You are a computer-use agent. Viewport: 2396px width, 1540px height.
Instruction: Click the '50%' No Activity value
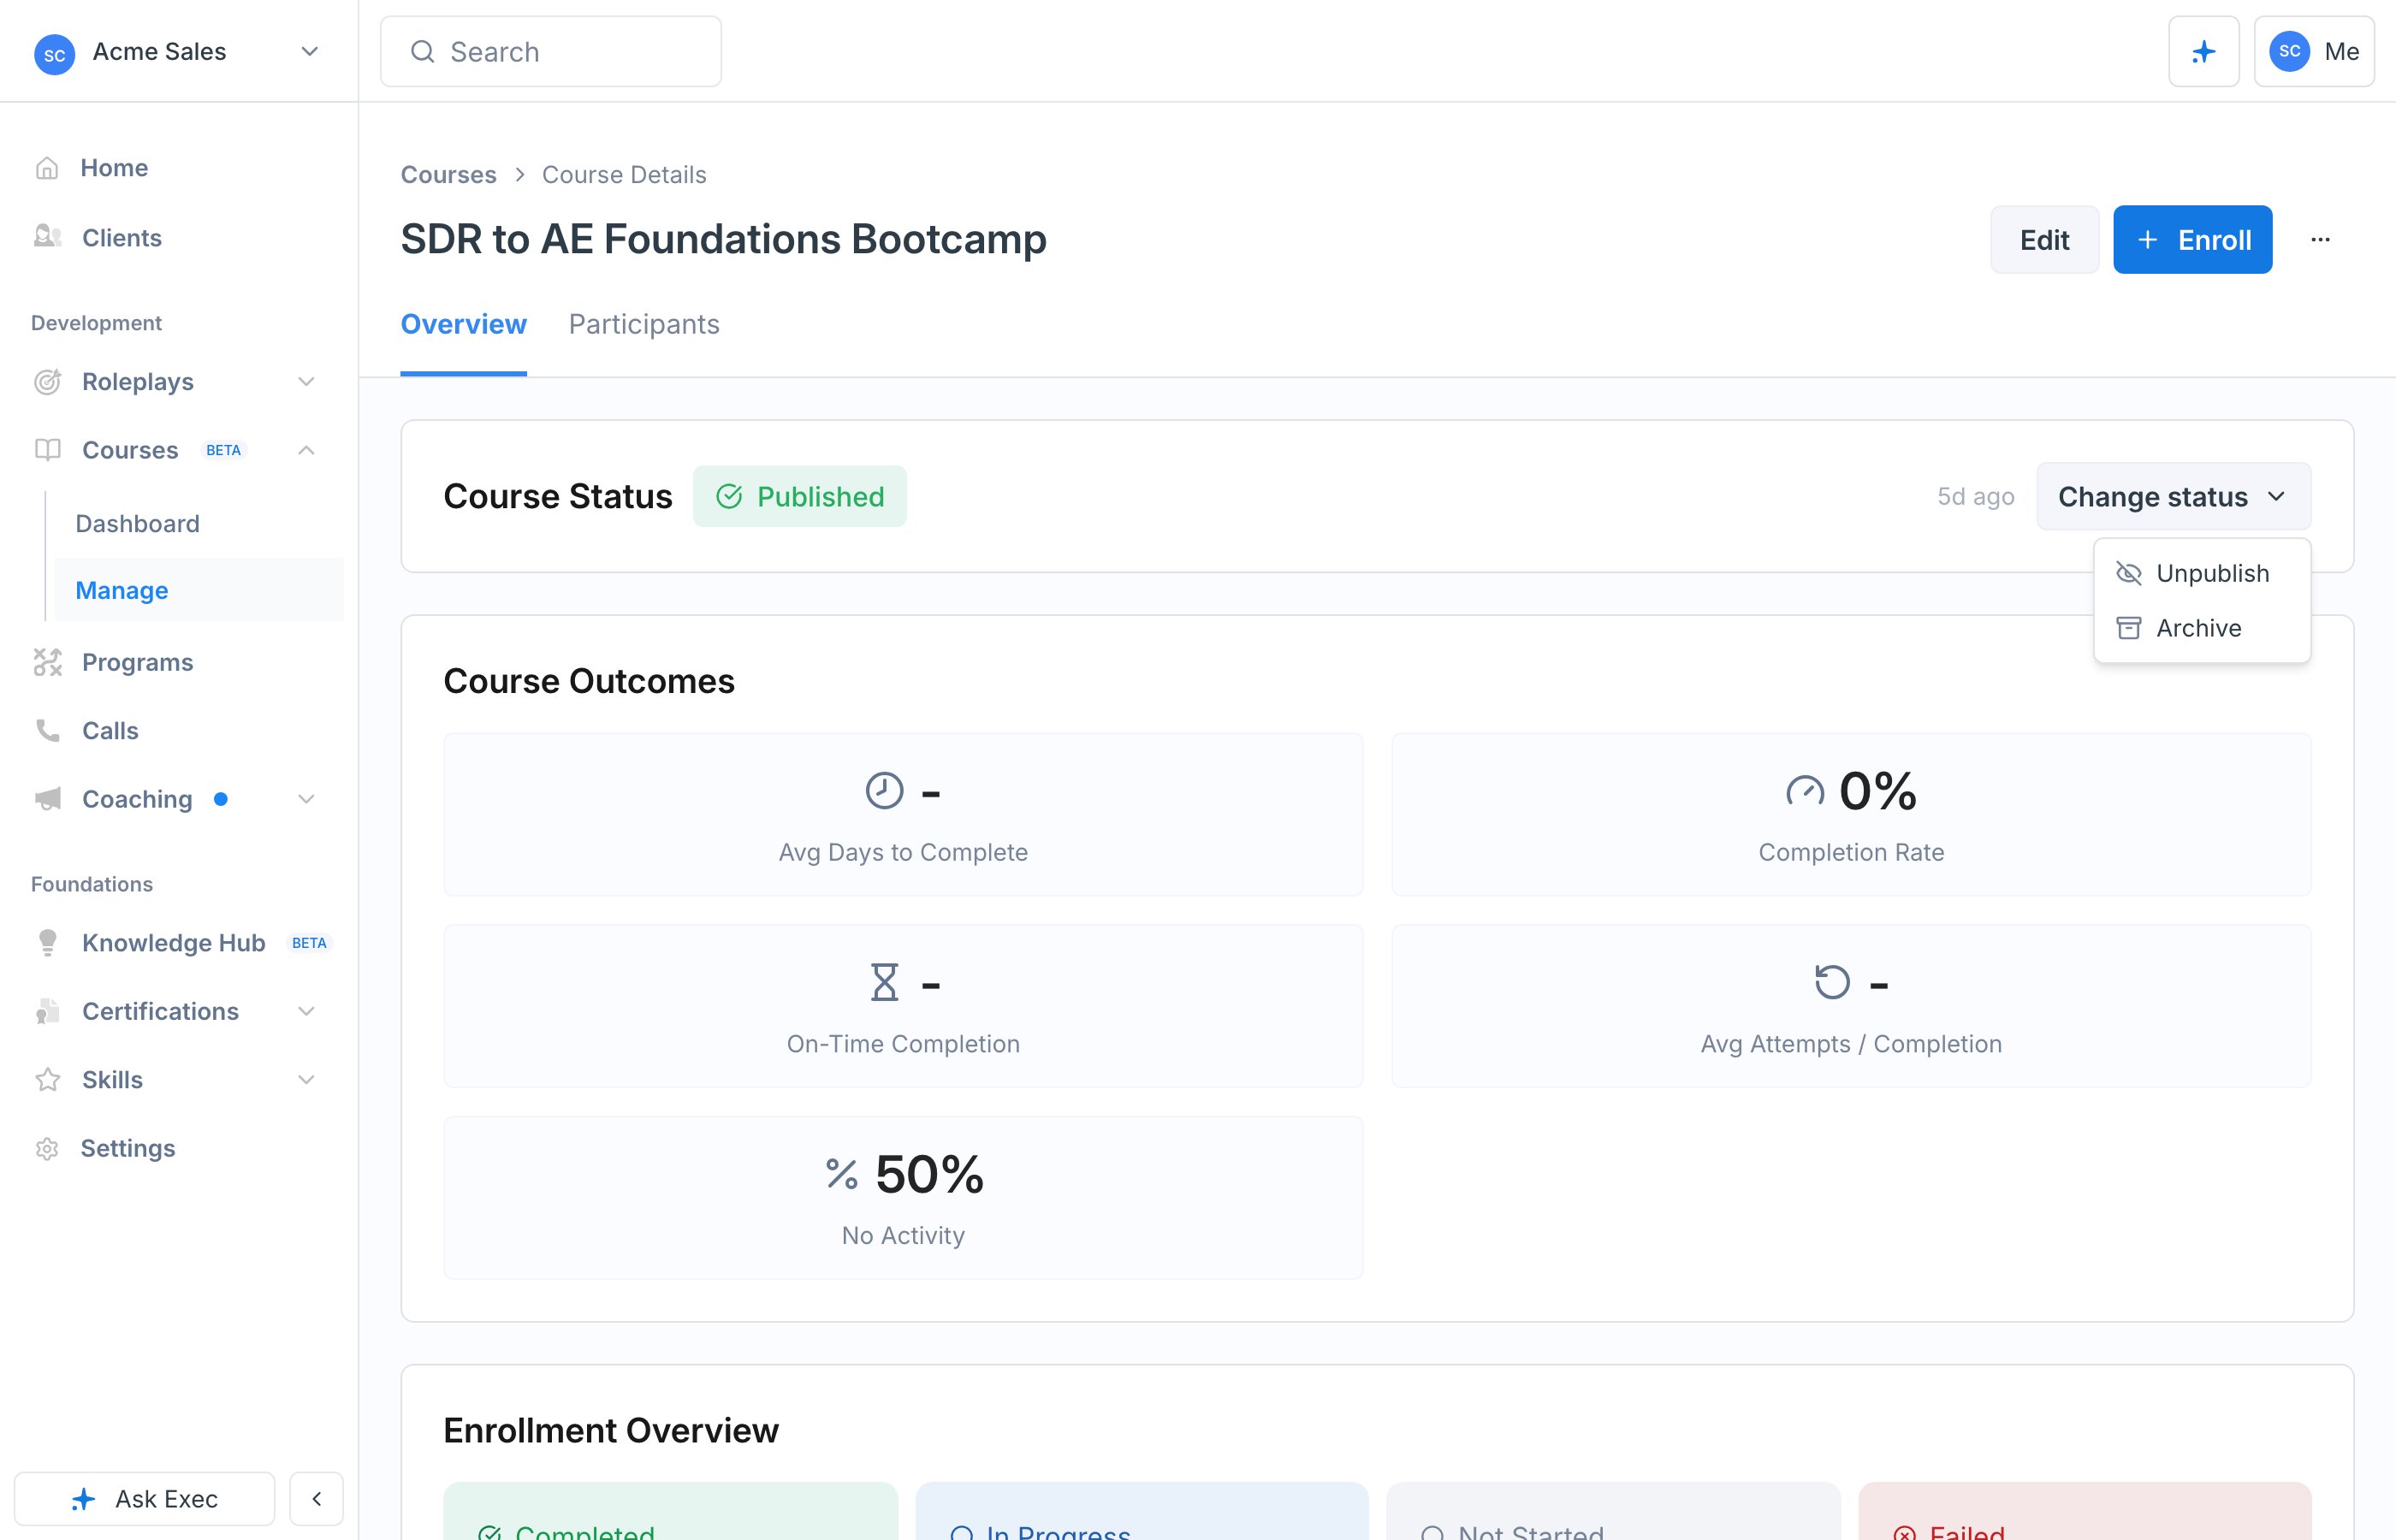929,1173
